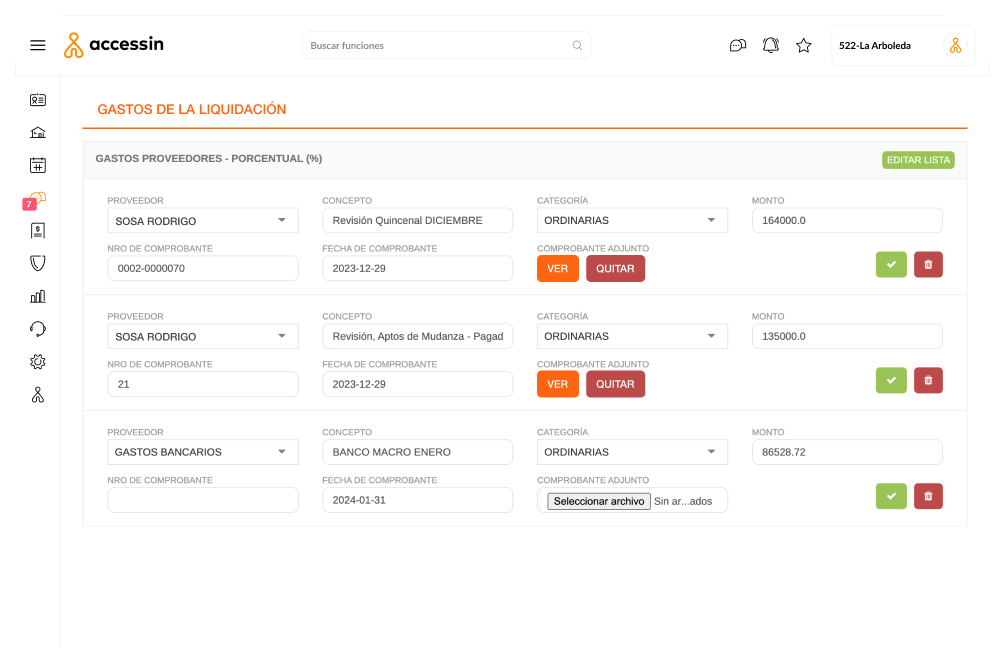Expand Proveedor dropdown in second expense row
This screenshot has height=664, width=1005.
coord(202,336)
